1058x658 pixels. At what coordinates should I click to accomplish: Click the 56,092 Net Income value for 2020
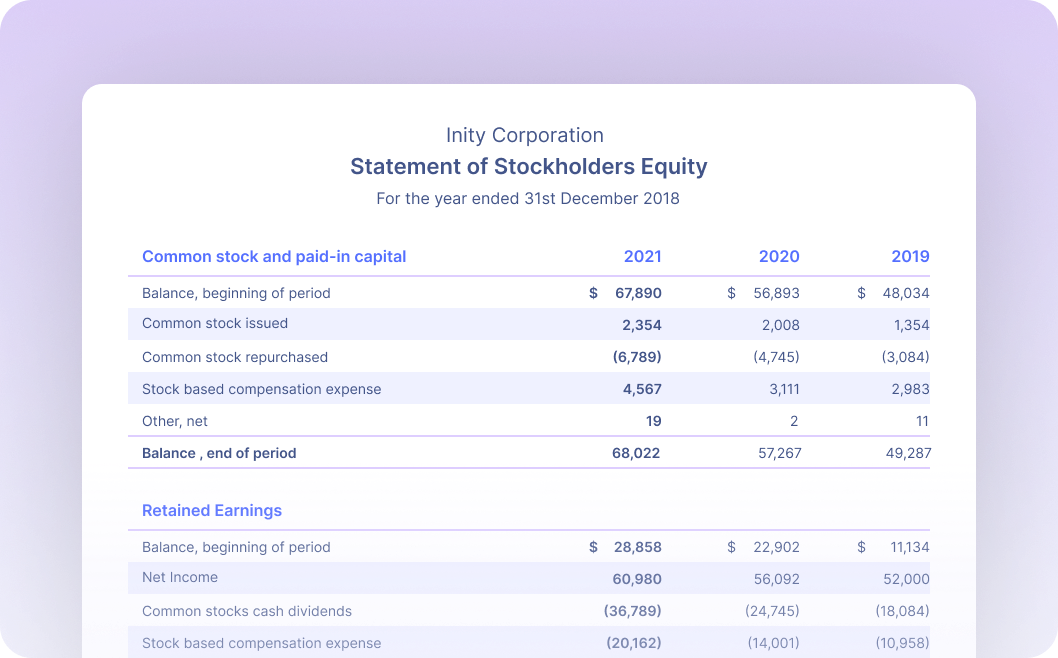coord(777,579)
